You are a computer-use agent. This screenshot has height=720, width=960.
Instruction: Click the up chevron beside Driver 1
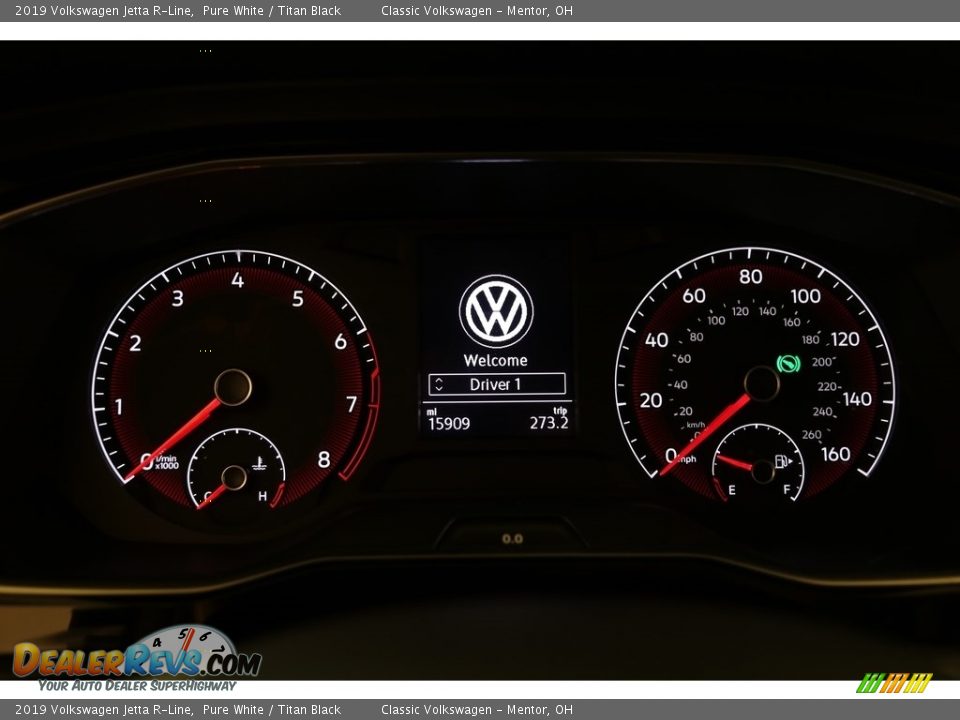pyautogui.click(x=437, y=379)
